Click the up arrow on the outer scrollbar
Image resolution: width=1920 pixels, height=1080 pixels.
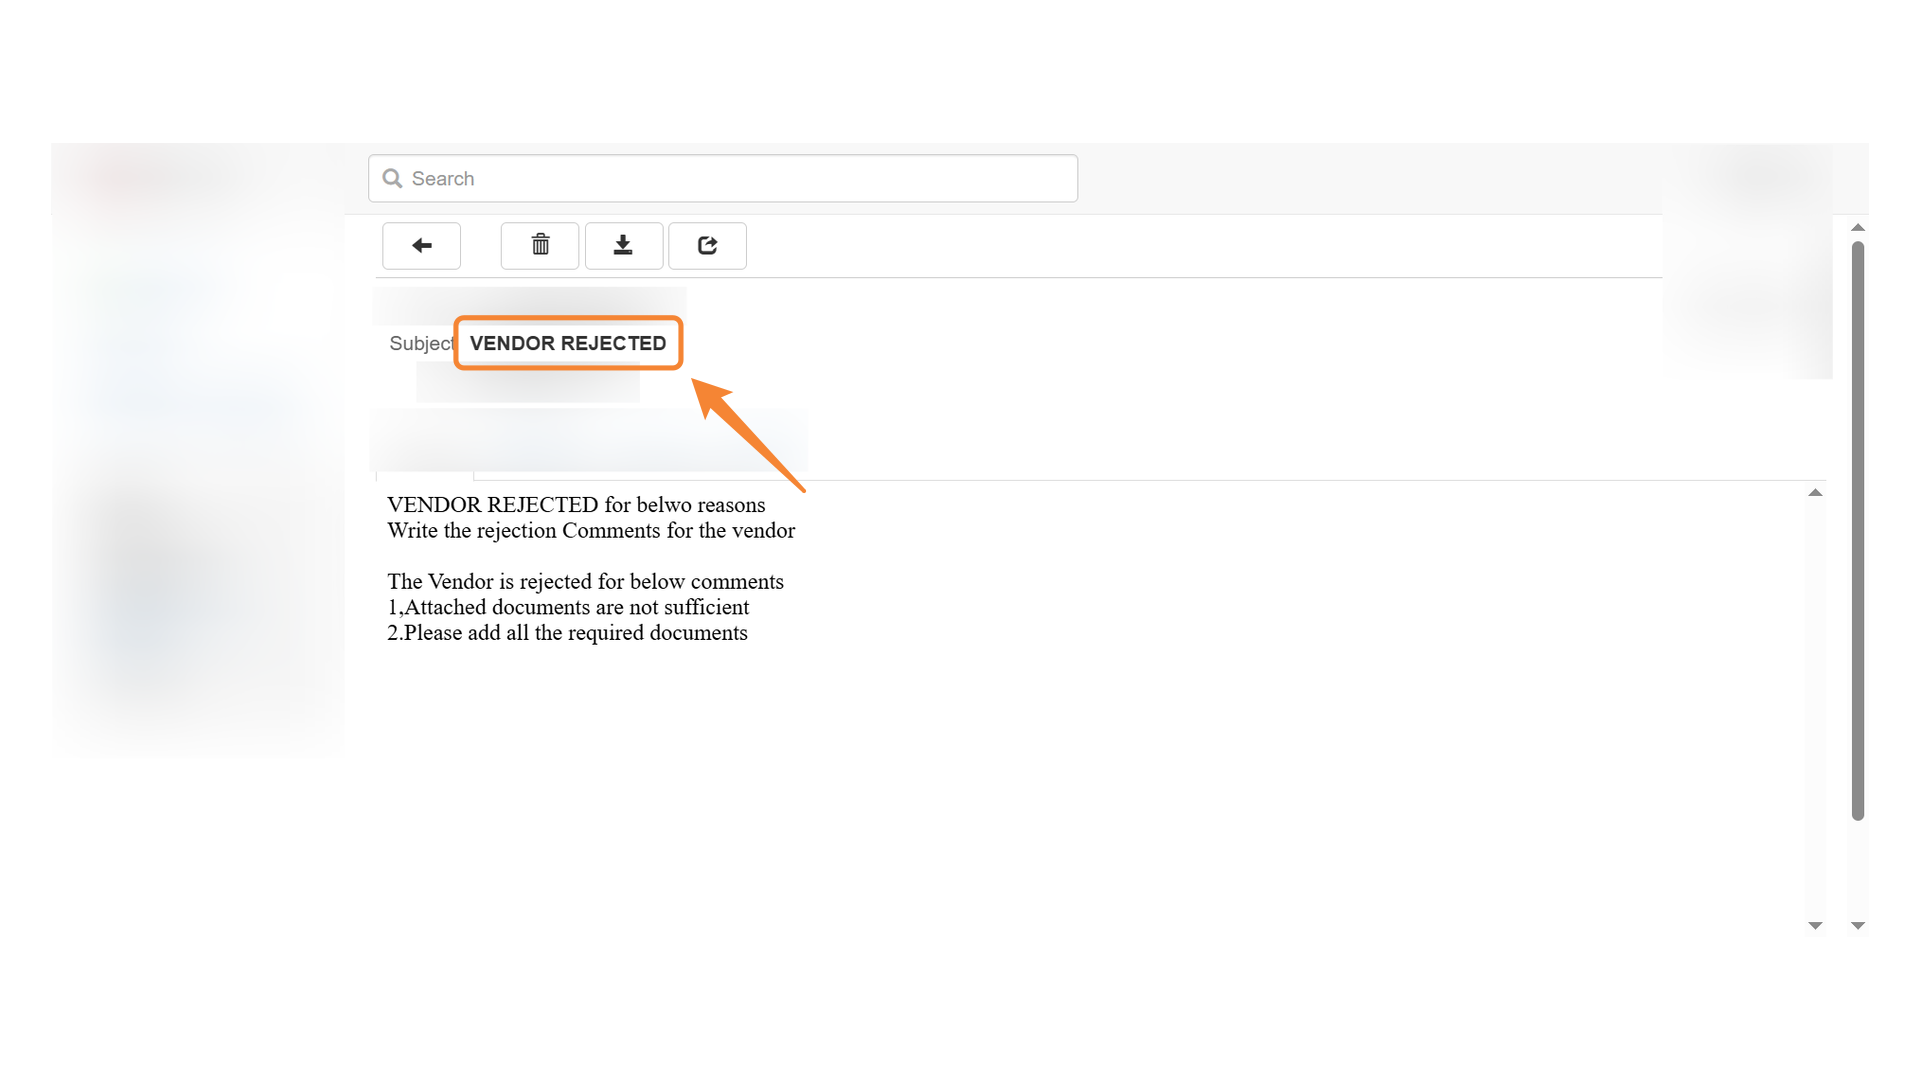[1859, 227]
